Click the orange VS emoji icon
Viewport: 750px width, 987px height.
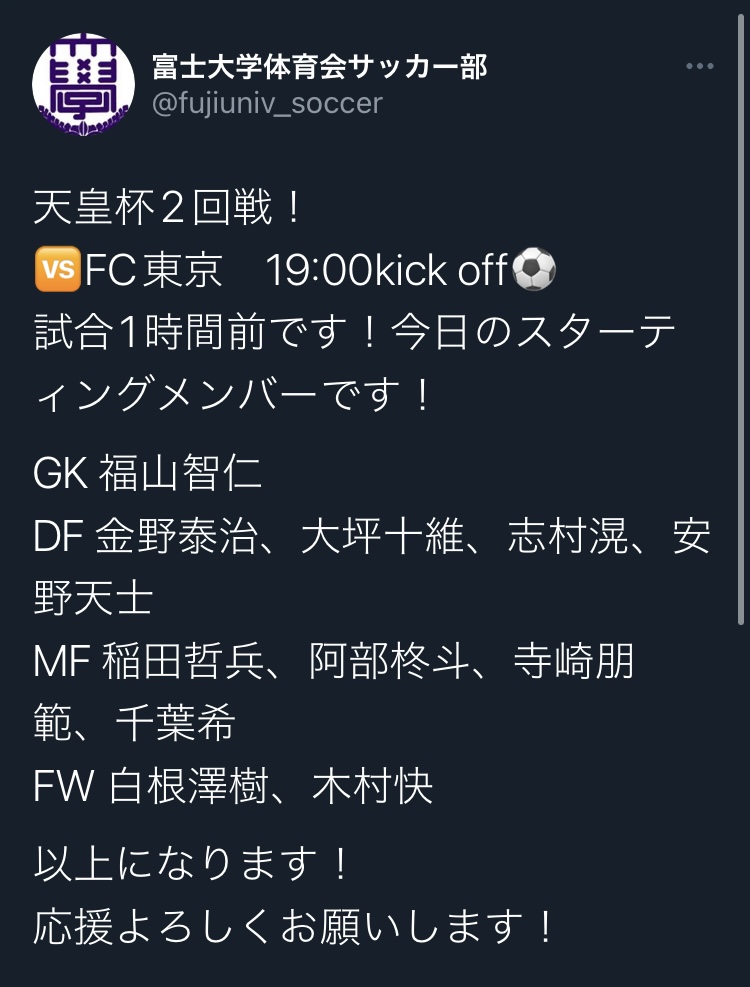coord(58,269)
